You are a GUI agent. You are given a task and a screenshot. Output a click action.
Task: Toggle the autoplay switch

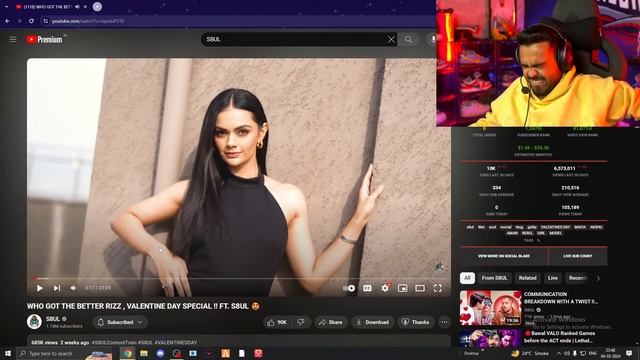(349, 288)
